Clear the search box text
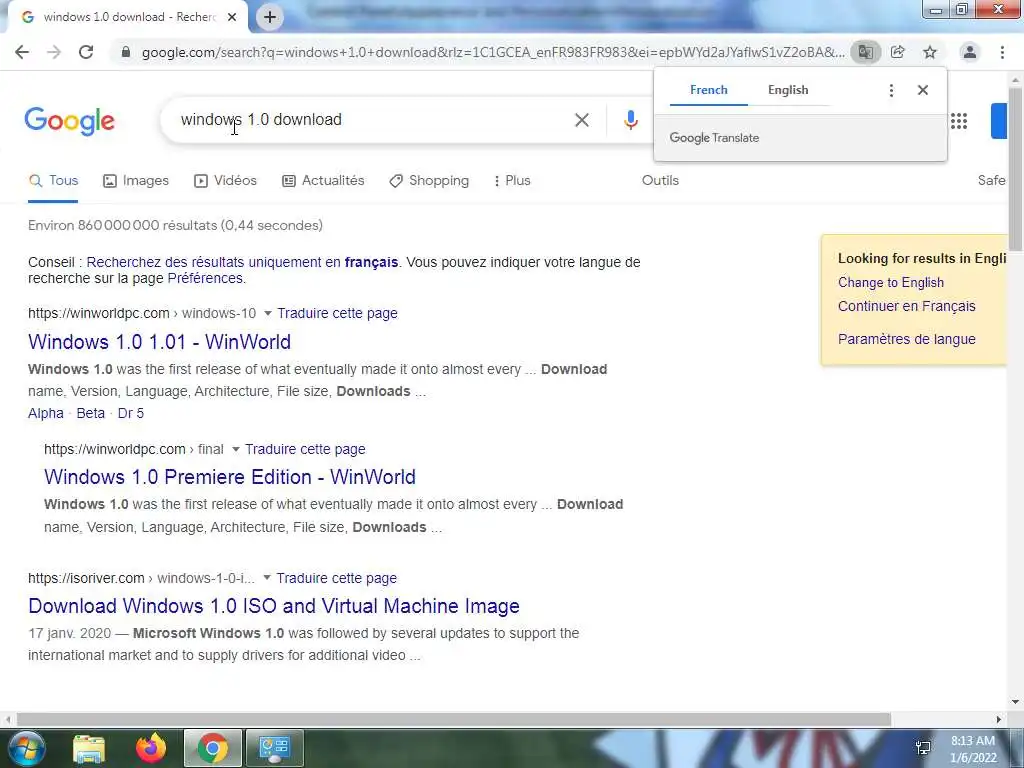 (x=582, y=120)
